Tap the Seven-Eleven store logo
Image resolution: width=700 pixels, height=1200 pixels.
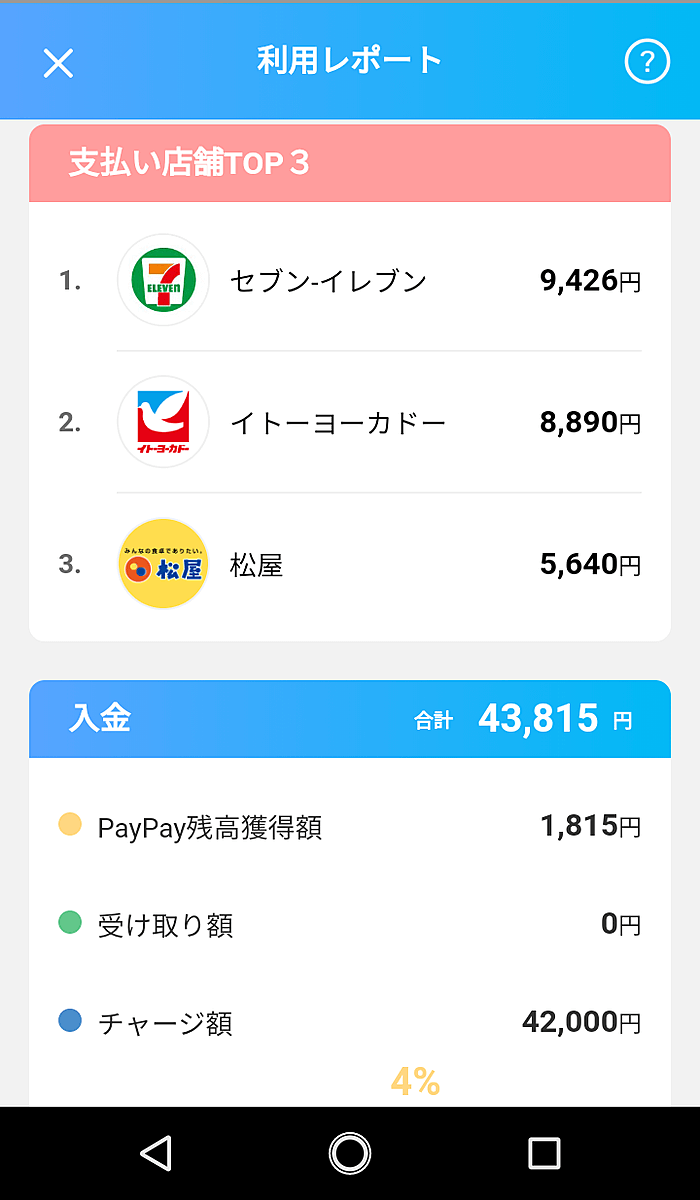click(x=163, y=281)
